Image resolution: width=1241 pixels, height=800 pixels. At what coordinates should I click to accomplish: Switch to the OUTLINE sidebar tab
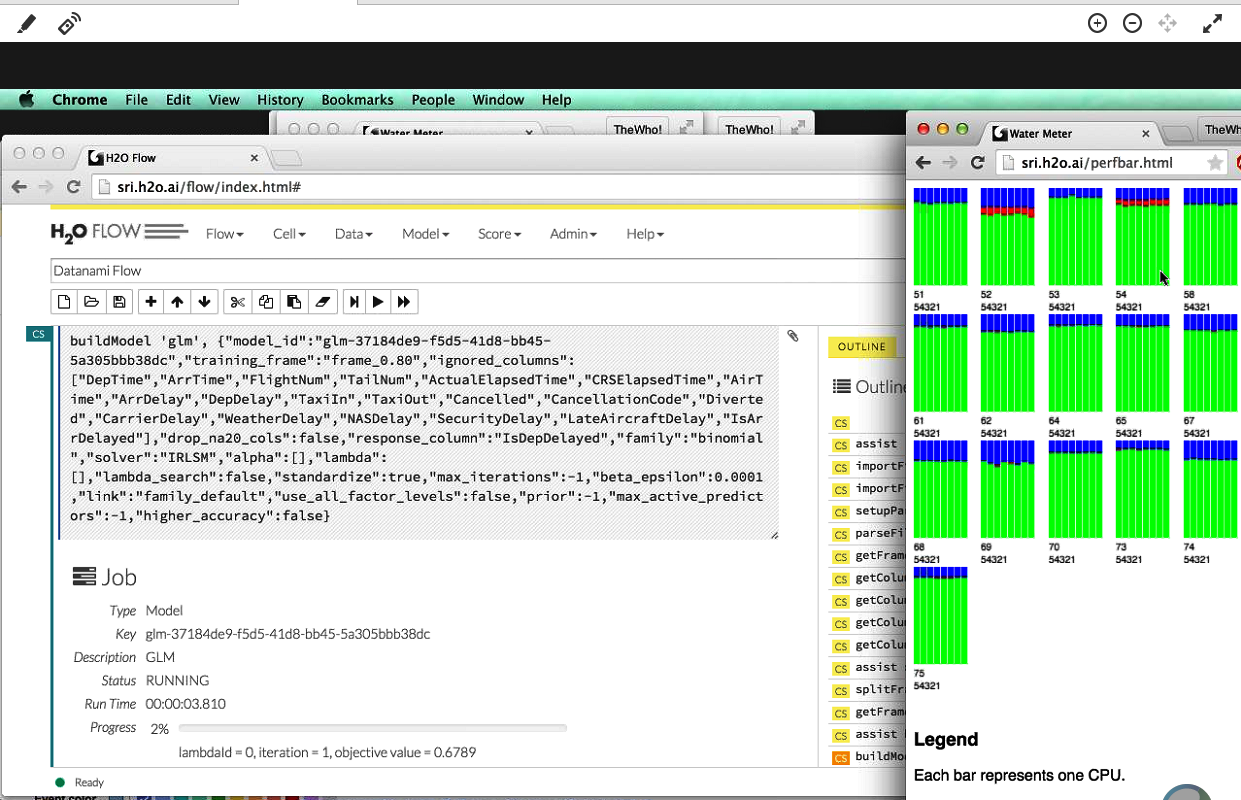pos(862,347)
